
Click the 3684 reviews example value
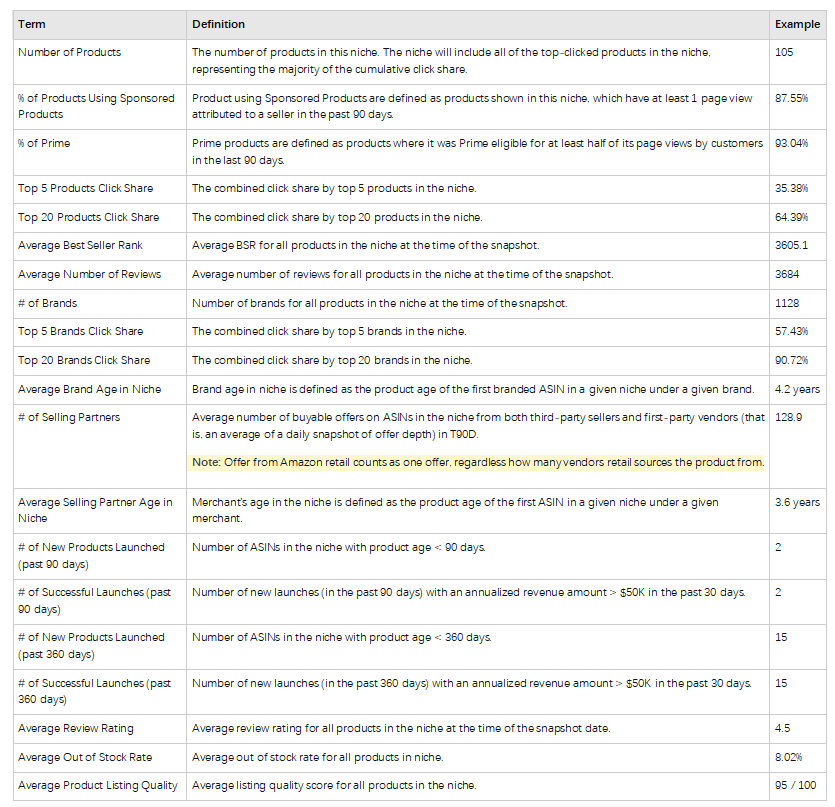[786, 275]
